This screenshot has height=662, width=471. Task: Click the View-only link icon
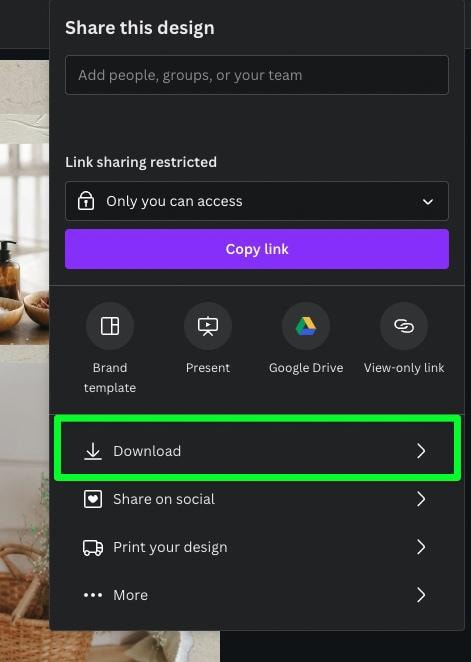(x=404, y=326)
